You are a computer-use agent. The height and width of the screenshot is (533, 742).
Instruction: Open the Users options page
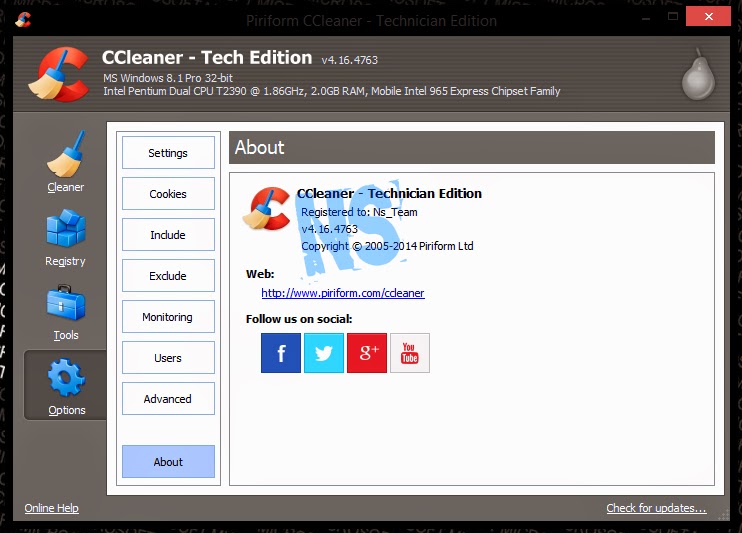pos(168,357)
